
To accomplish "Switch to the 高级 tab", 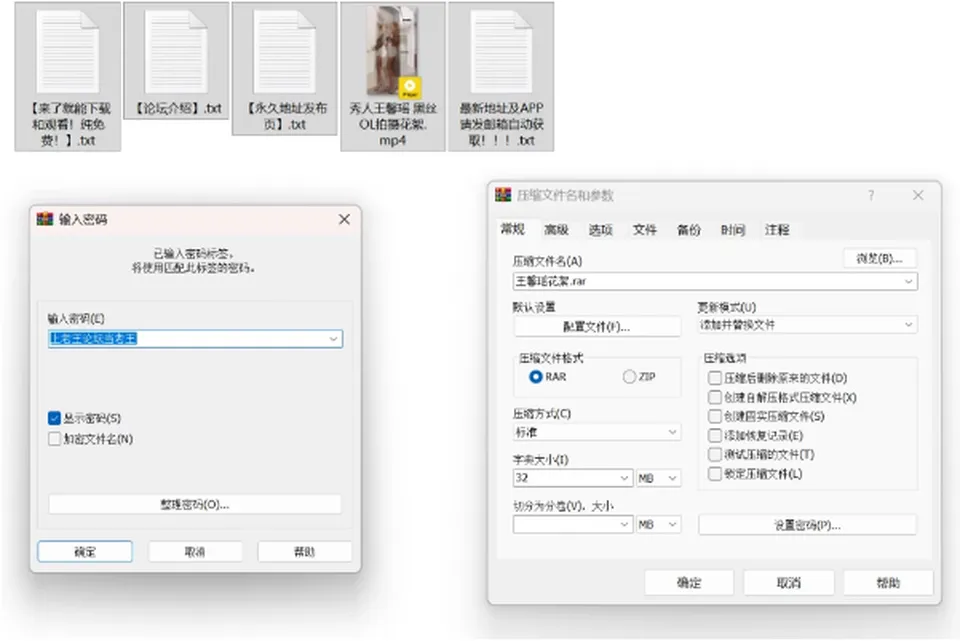I will [x=557, y=230].
